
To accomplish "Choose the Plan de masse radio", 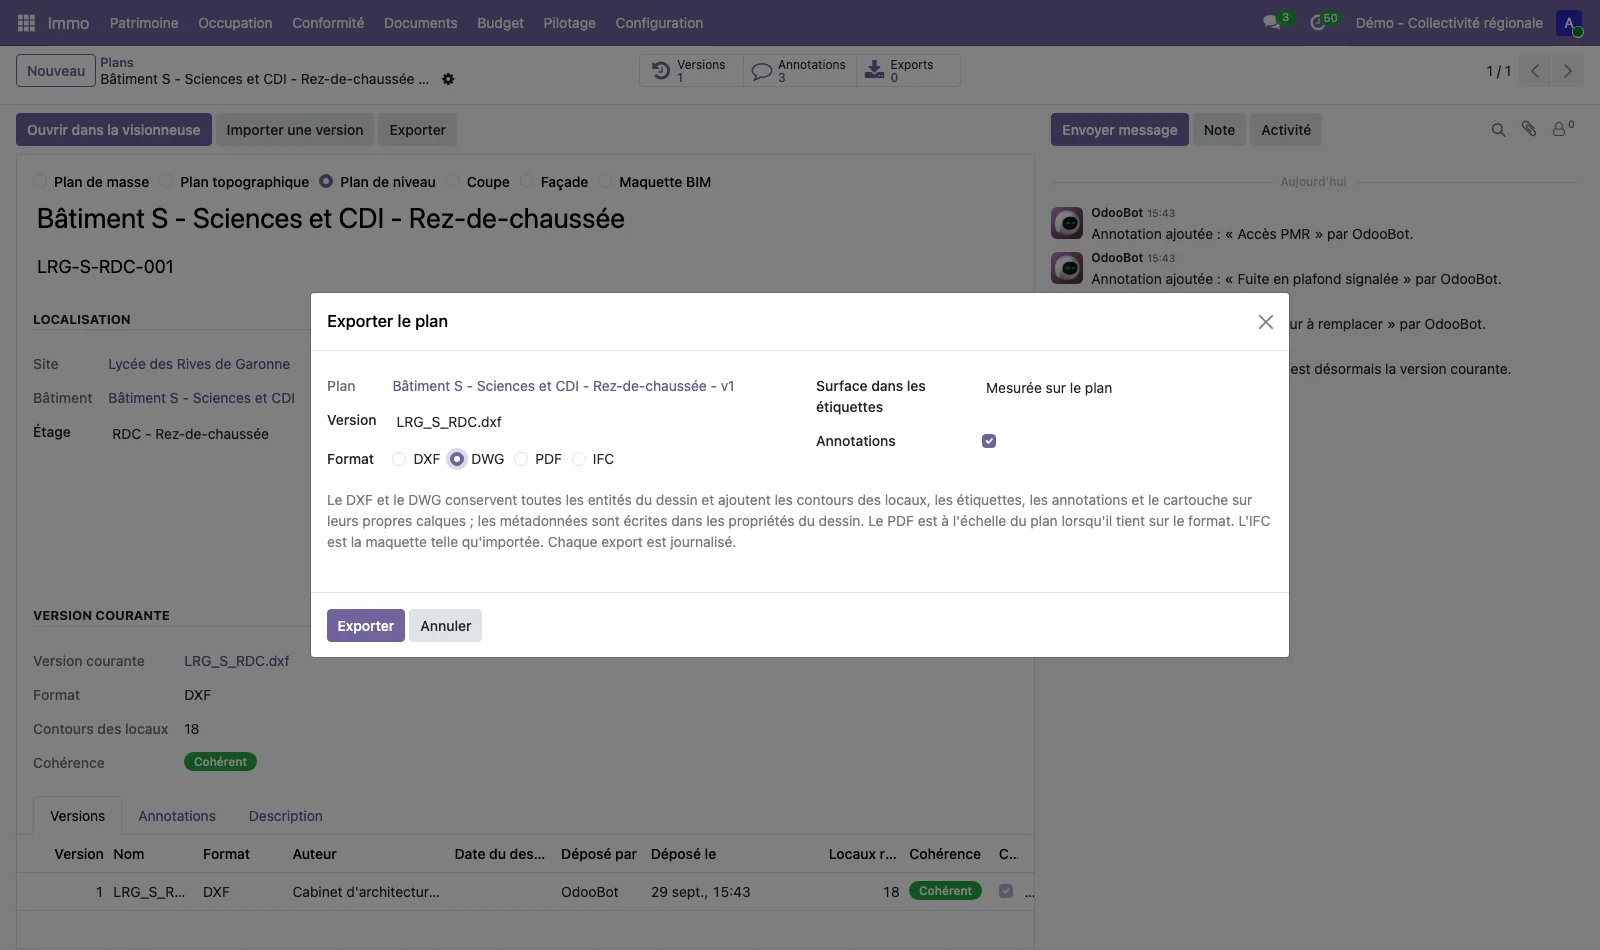I will click(x=40, y=182).
